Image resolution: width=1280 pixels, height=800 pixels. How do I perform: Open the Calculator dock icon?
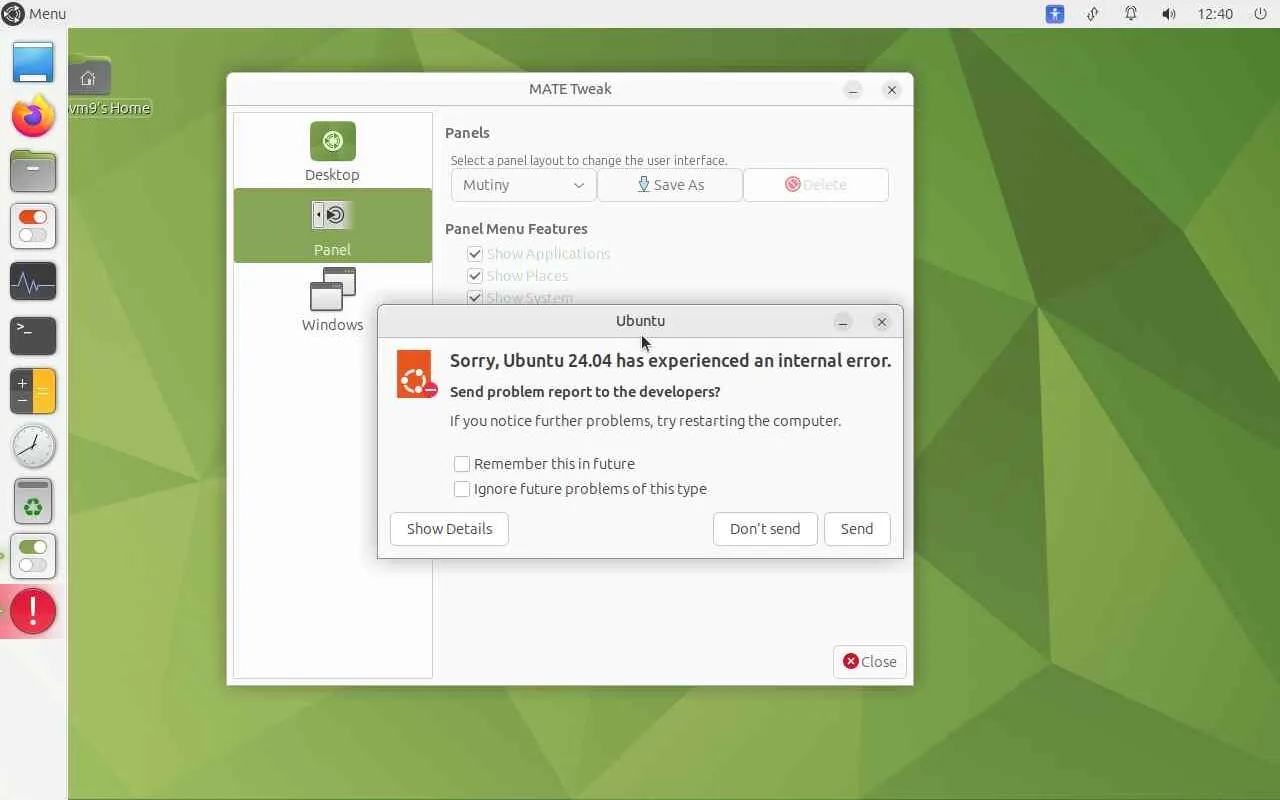click(x=33, y=391)
